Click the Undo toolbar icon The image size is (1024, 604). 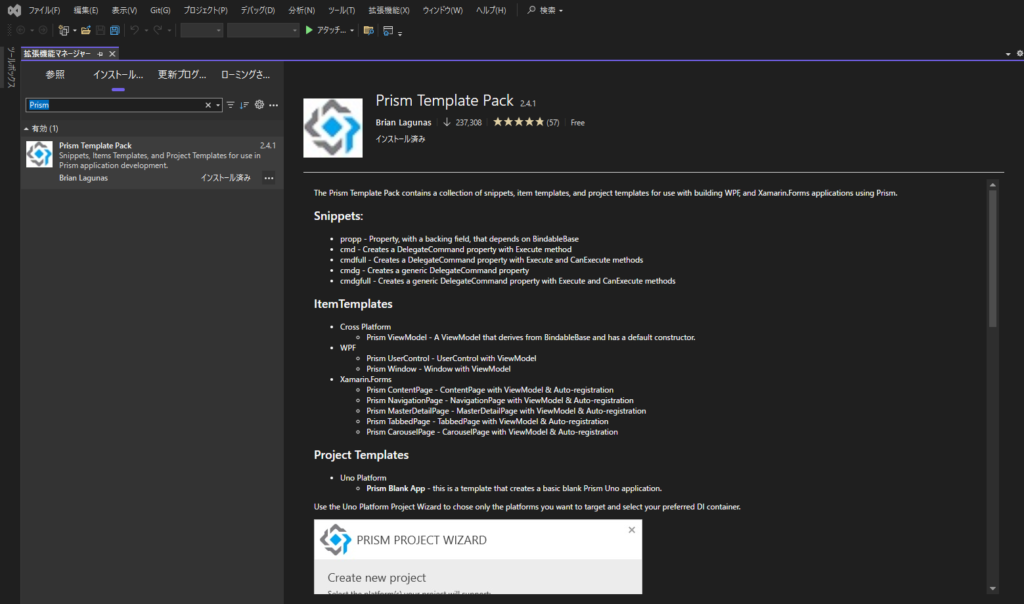coord(134,30)
